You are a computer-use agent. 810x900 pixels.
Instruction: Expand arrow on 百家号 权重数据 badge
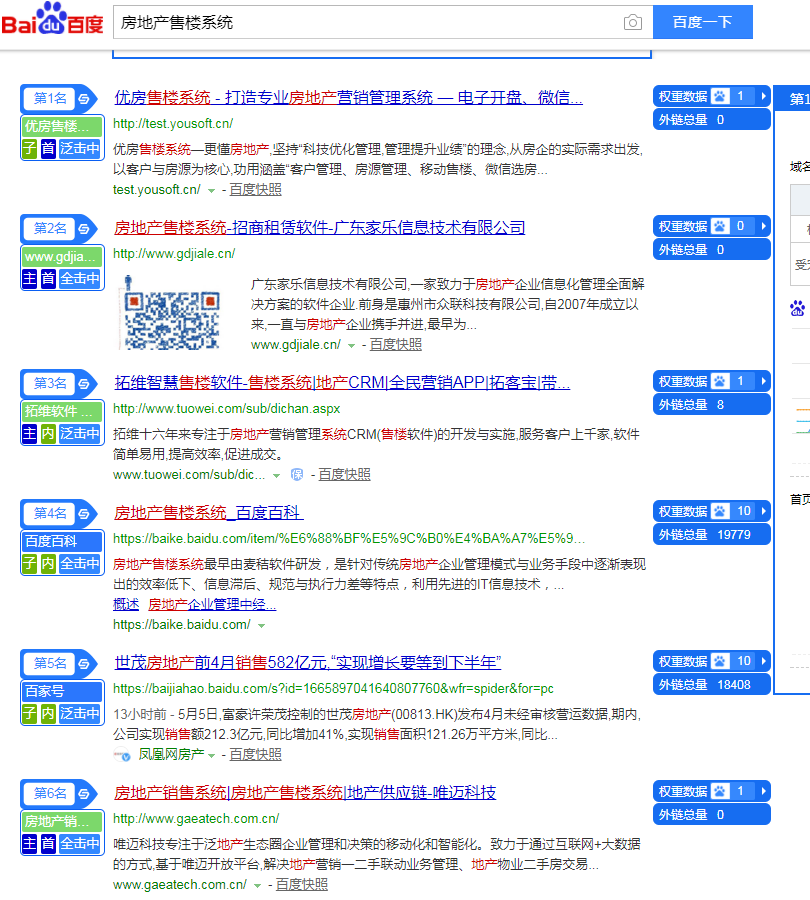pyautogui.click(x=763, y=661)
